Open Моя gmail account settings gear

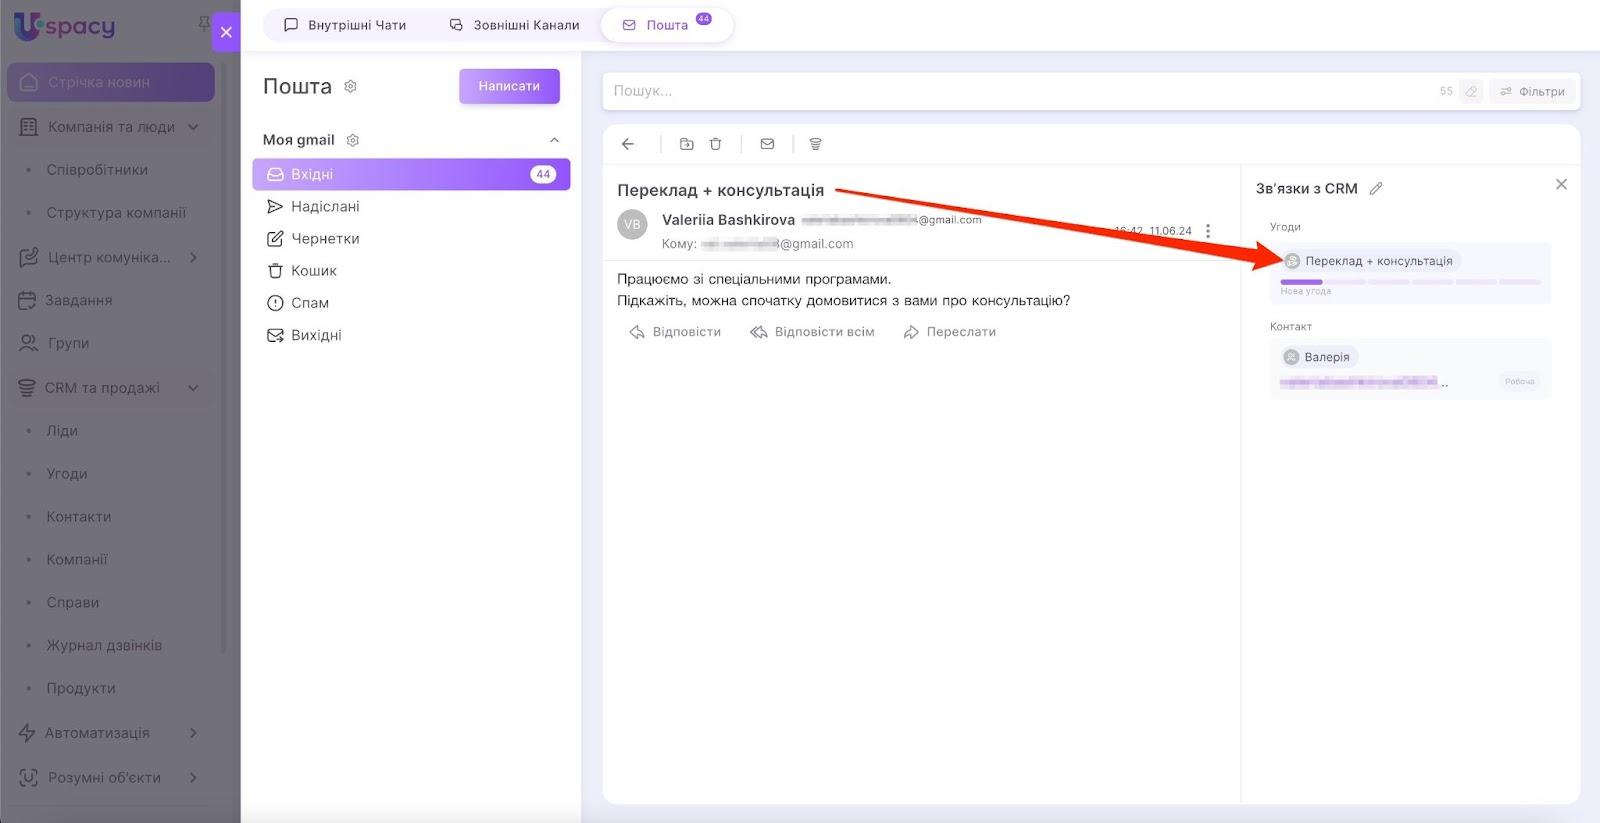click(353, 140)
